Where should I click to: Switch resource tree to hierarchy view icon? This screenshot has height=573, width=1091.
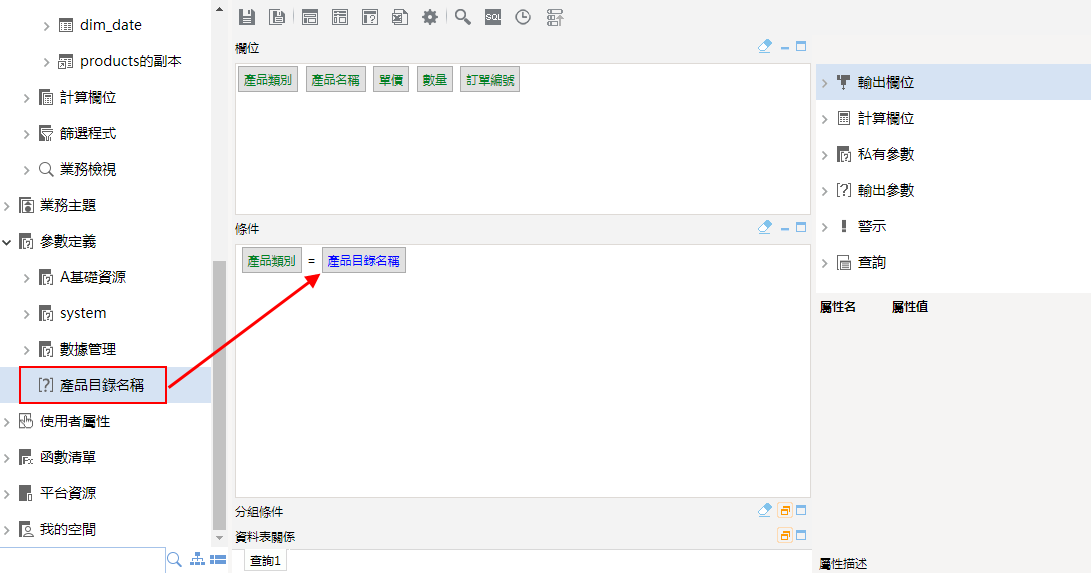click(198, 559)
